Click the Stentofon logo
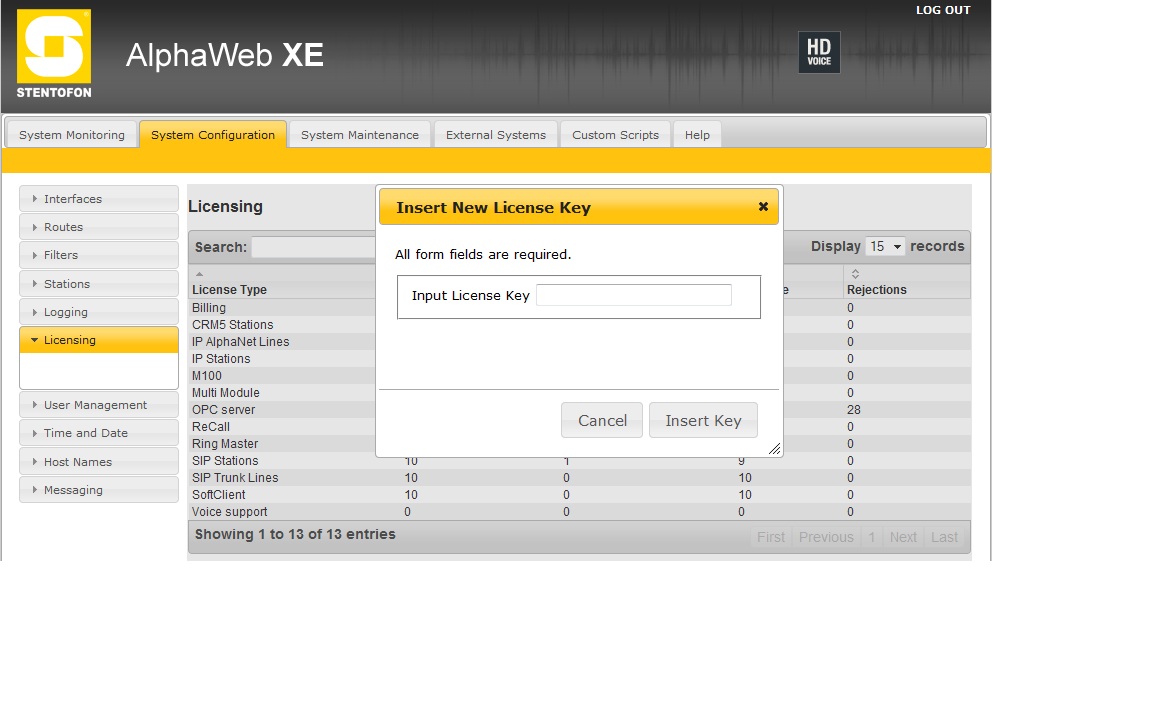Screen dimensions: 1152x720 [x=54, y=54]
